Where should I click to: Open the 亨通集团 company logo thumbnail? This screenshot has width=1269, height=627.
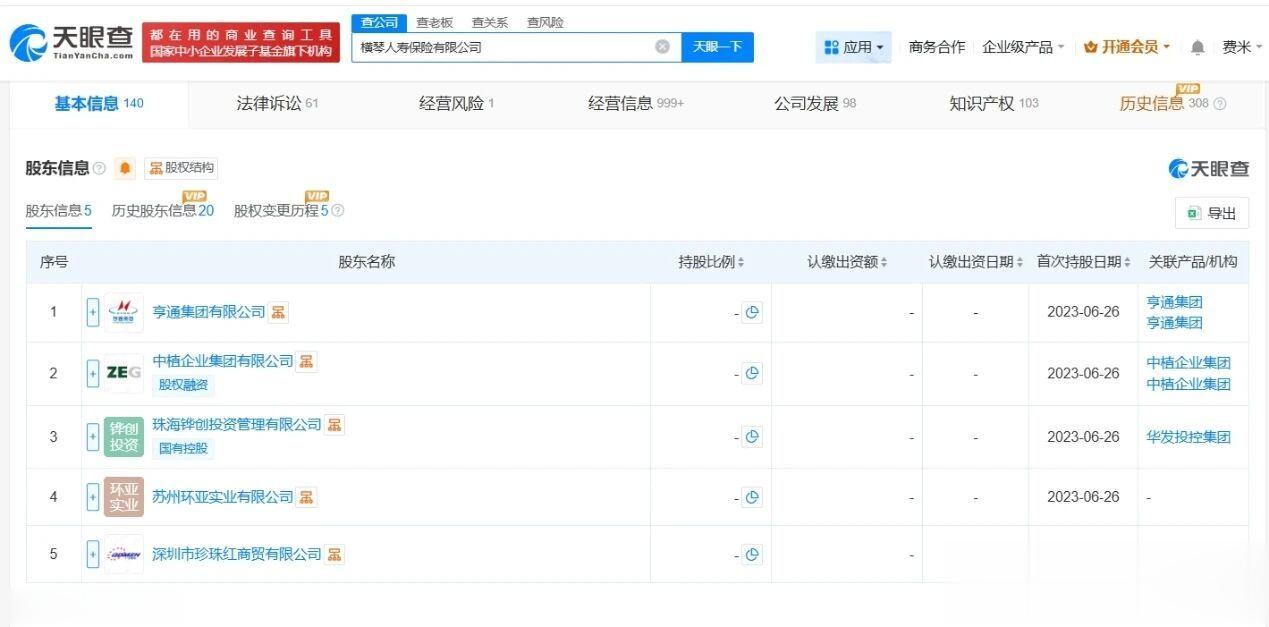[x=124, y=312]
